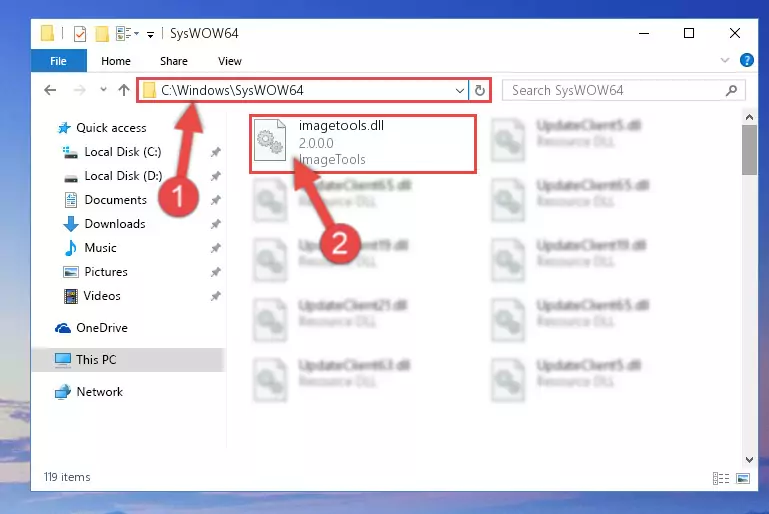Expand the address bar history dropdown
Image resolution: width=769 pixels, height=514 pixels.
460,90
